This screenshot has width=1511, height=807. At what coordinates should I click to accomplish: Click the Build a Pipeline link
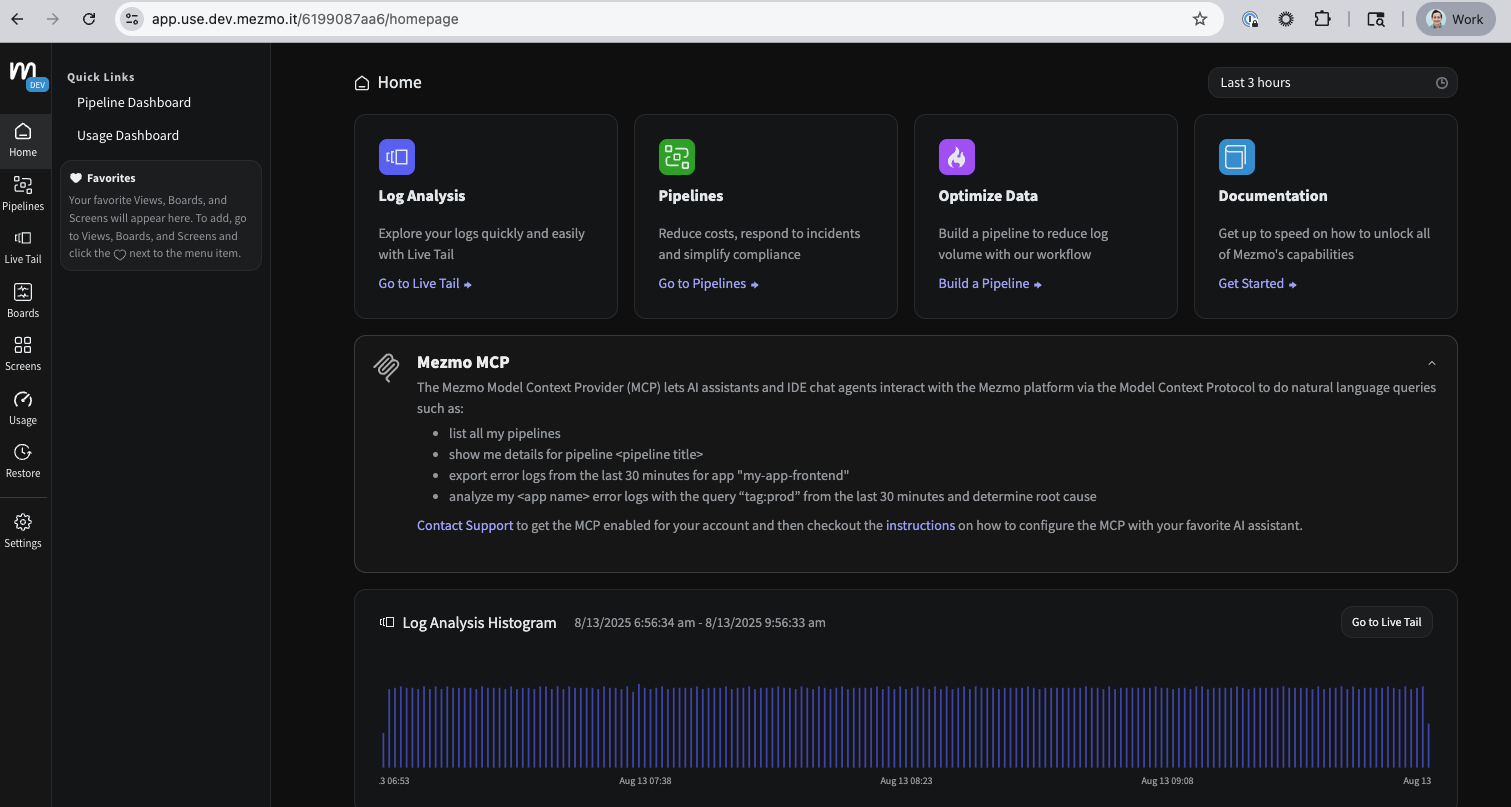(x=990, y=284)
